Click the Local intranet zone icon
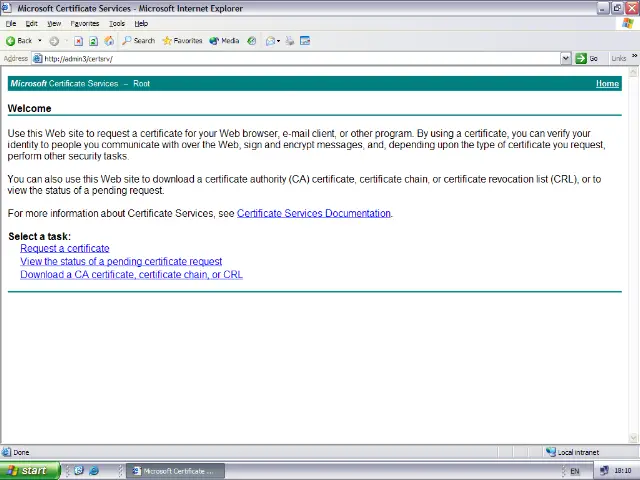The image size is (640, 480). pyautogui.click(x=551, y=452)
